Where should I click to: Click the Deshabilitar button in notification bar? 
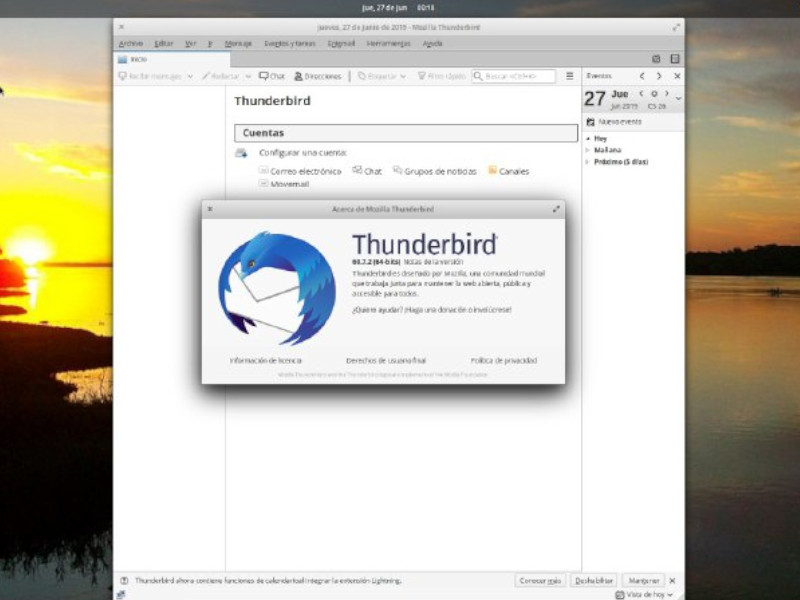coord(594,580)
